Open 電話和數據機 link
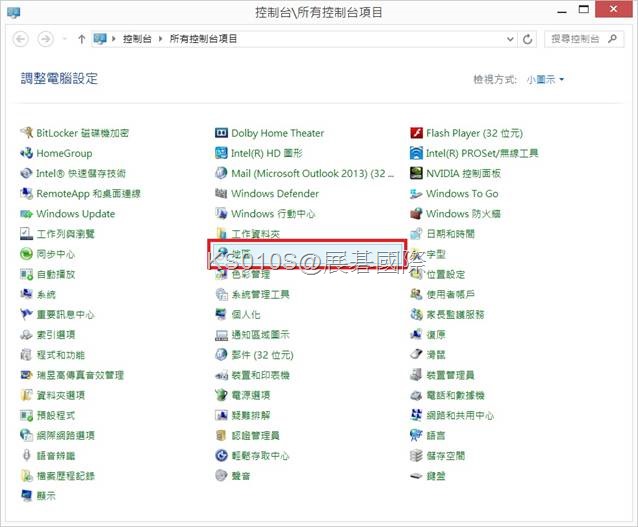 pos(455,395)
